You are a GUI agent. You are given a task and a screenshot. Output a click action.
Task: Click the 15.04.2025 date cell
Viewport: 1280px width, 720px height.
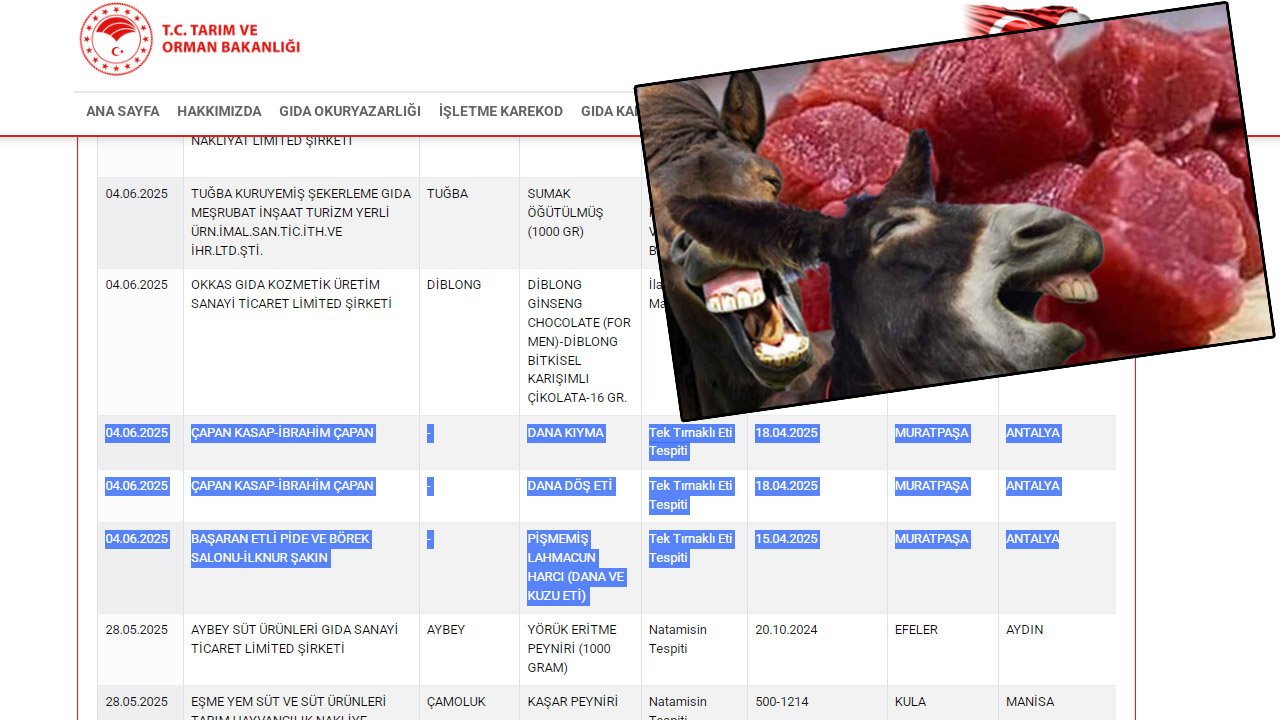pos(817,567)
